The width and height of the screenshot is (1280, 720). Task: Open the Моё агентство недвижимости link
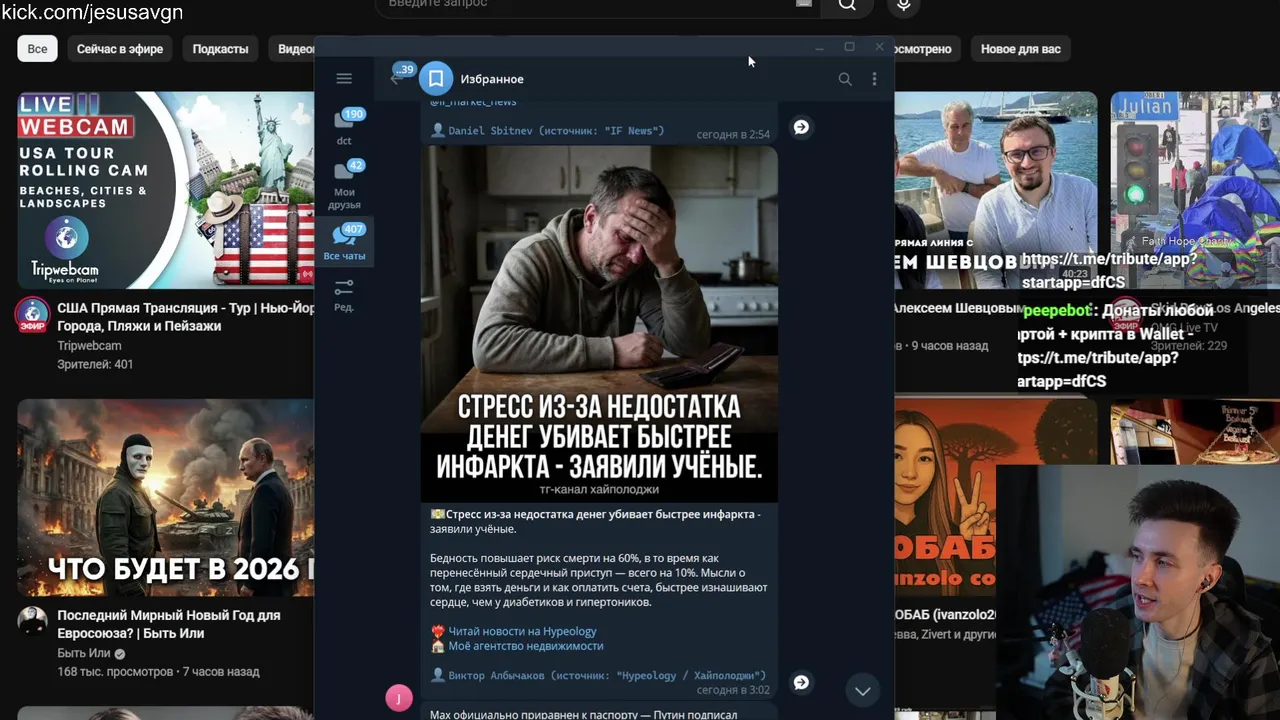526,646
